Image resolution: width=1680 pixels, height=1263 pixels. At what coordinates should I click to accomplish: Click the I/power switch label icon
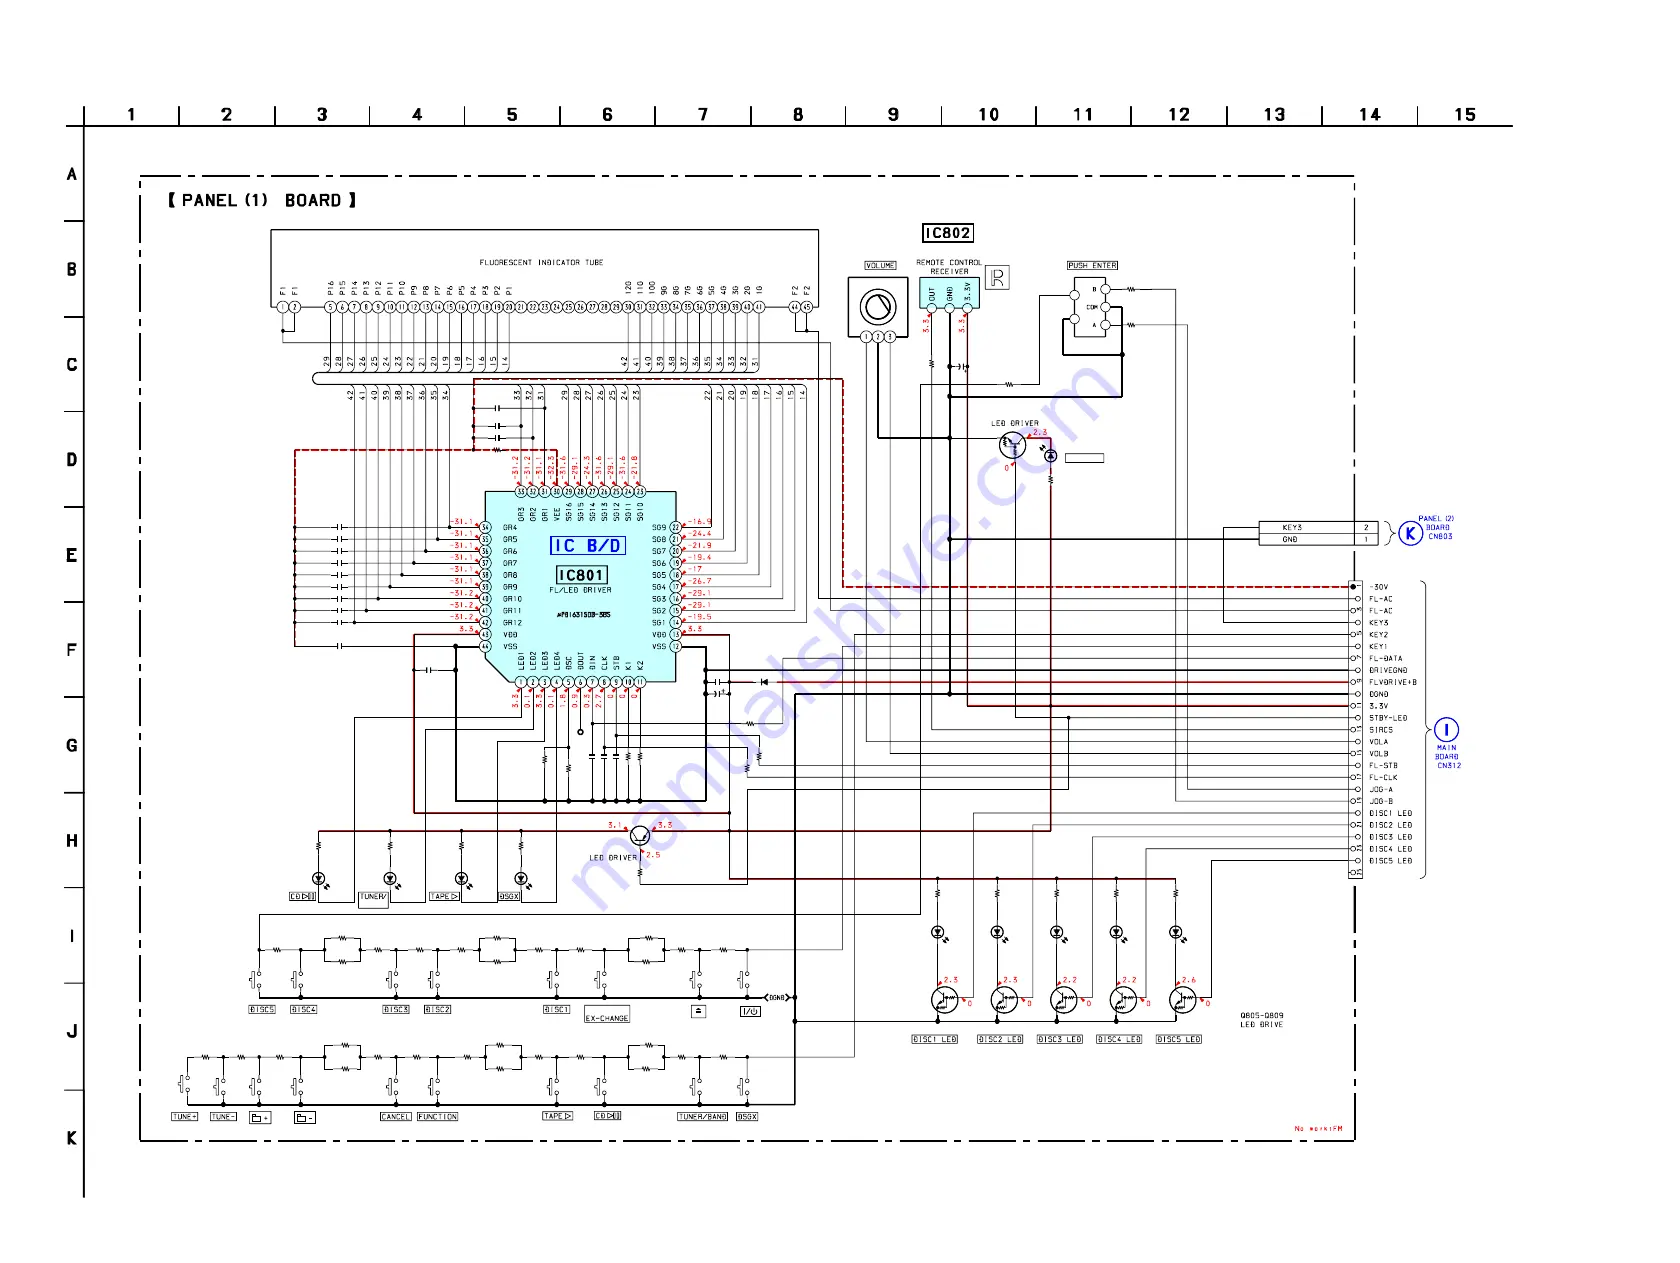coord(750,1011)
